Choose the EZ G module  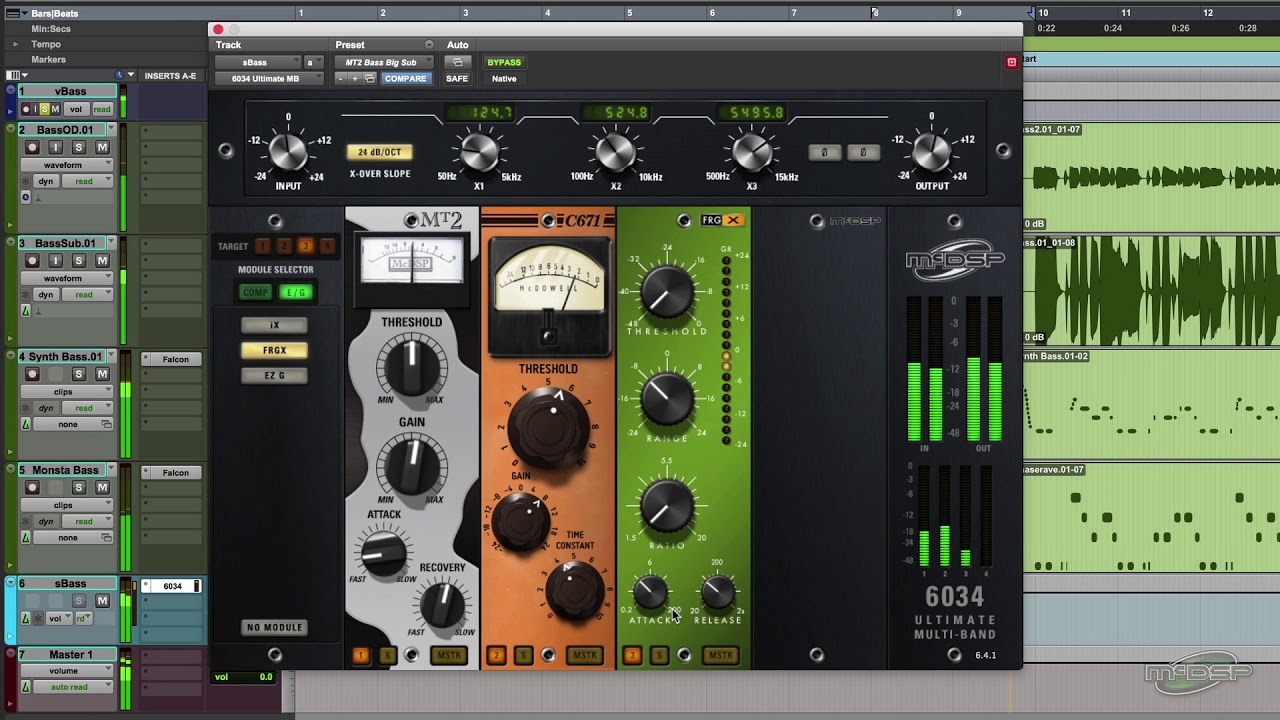[274, 375]
